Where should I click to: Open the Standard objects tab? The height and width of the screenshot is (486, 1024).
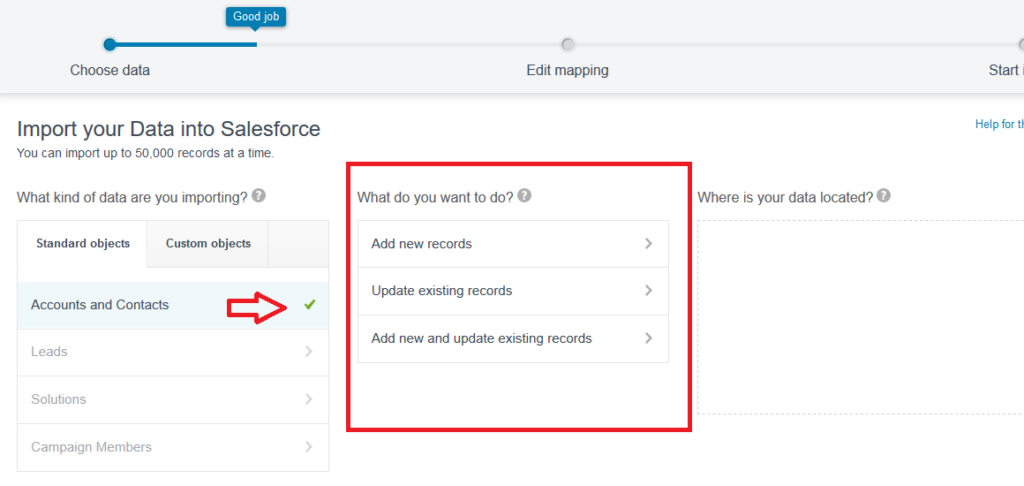click(83, 244)
